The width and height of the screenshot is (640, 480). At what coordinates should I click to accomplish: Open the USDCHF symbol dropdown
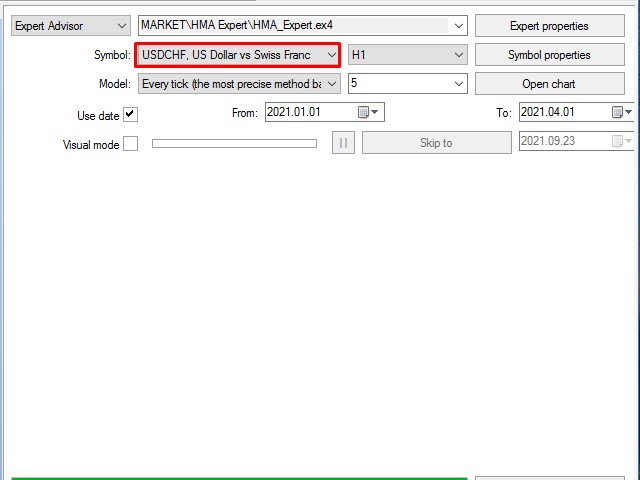(x=238, y=55)
